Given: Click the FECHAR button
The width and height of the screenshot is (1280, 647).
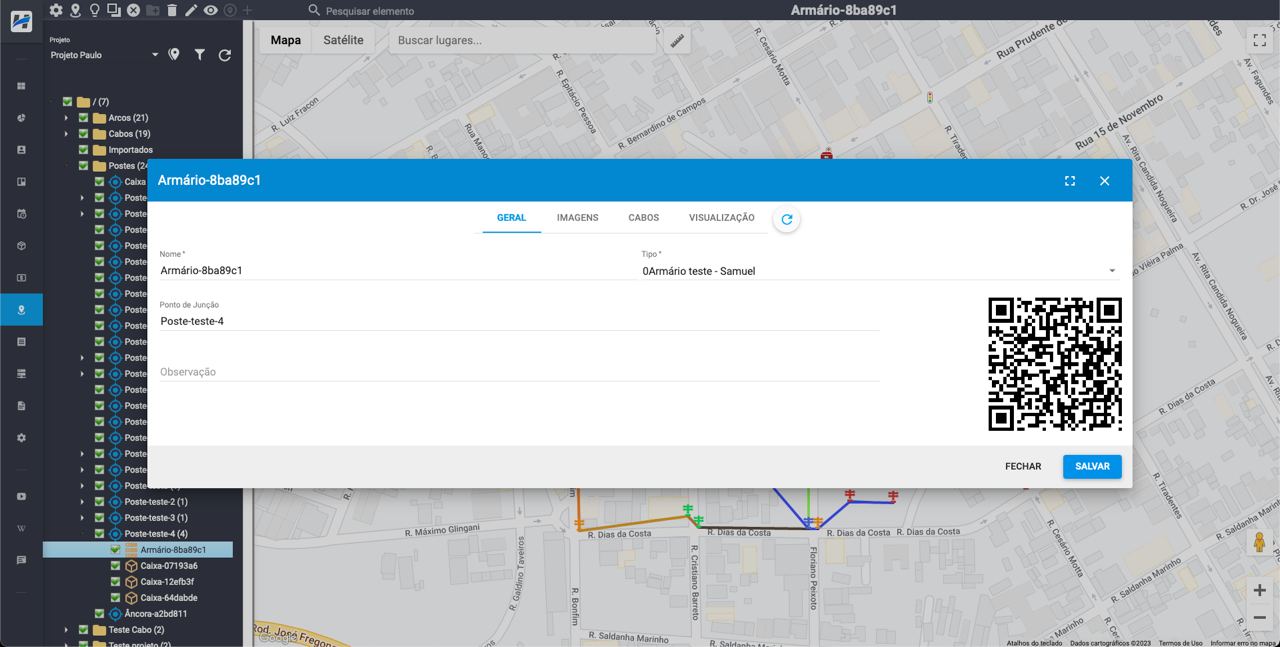Looking at the screenshot, I should click(x=1022, y=467).
